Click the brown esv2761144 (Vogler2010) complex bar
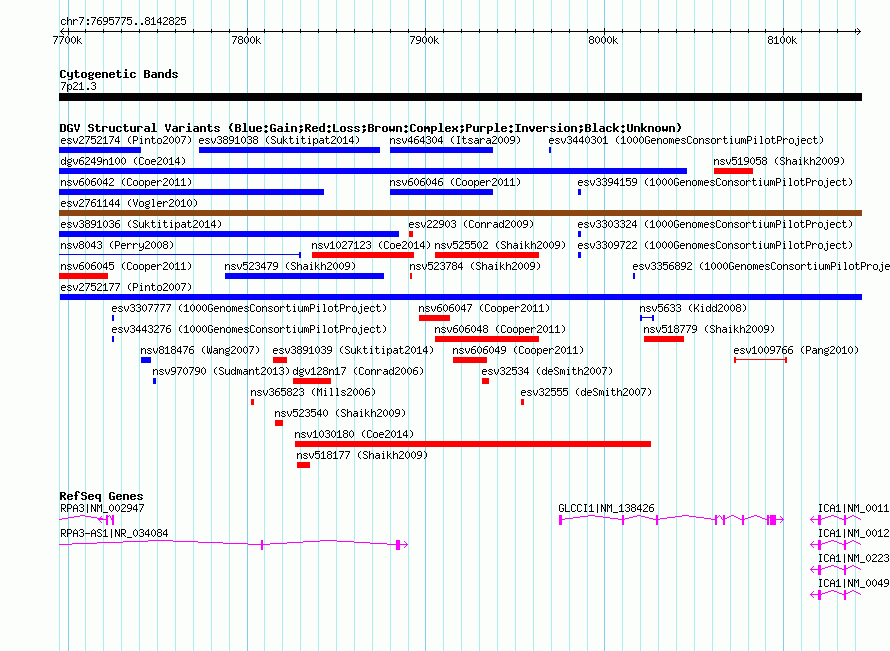 (460, 213)
